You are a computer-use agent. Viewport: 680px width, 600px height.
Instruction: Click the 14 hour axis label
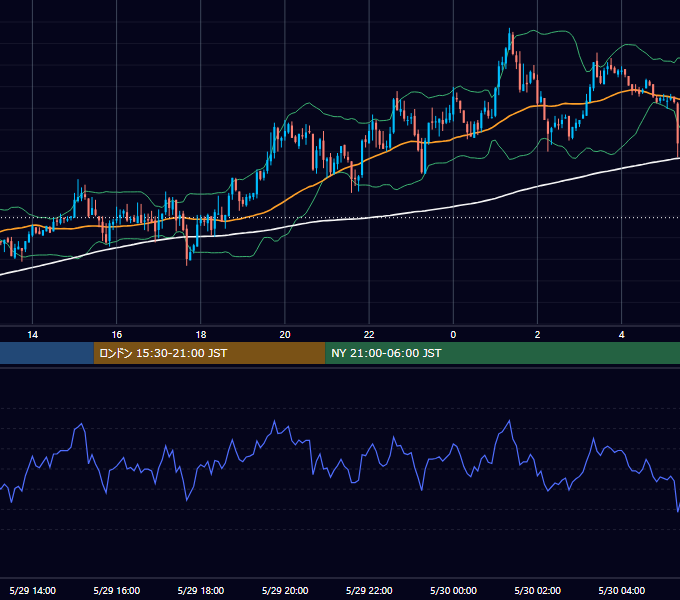coord(33,335)
